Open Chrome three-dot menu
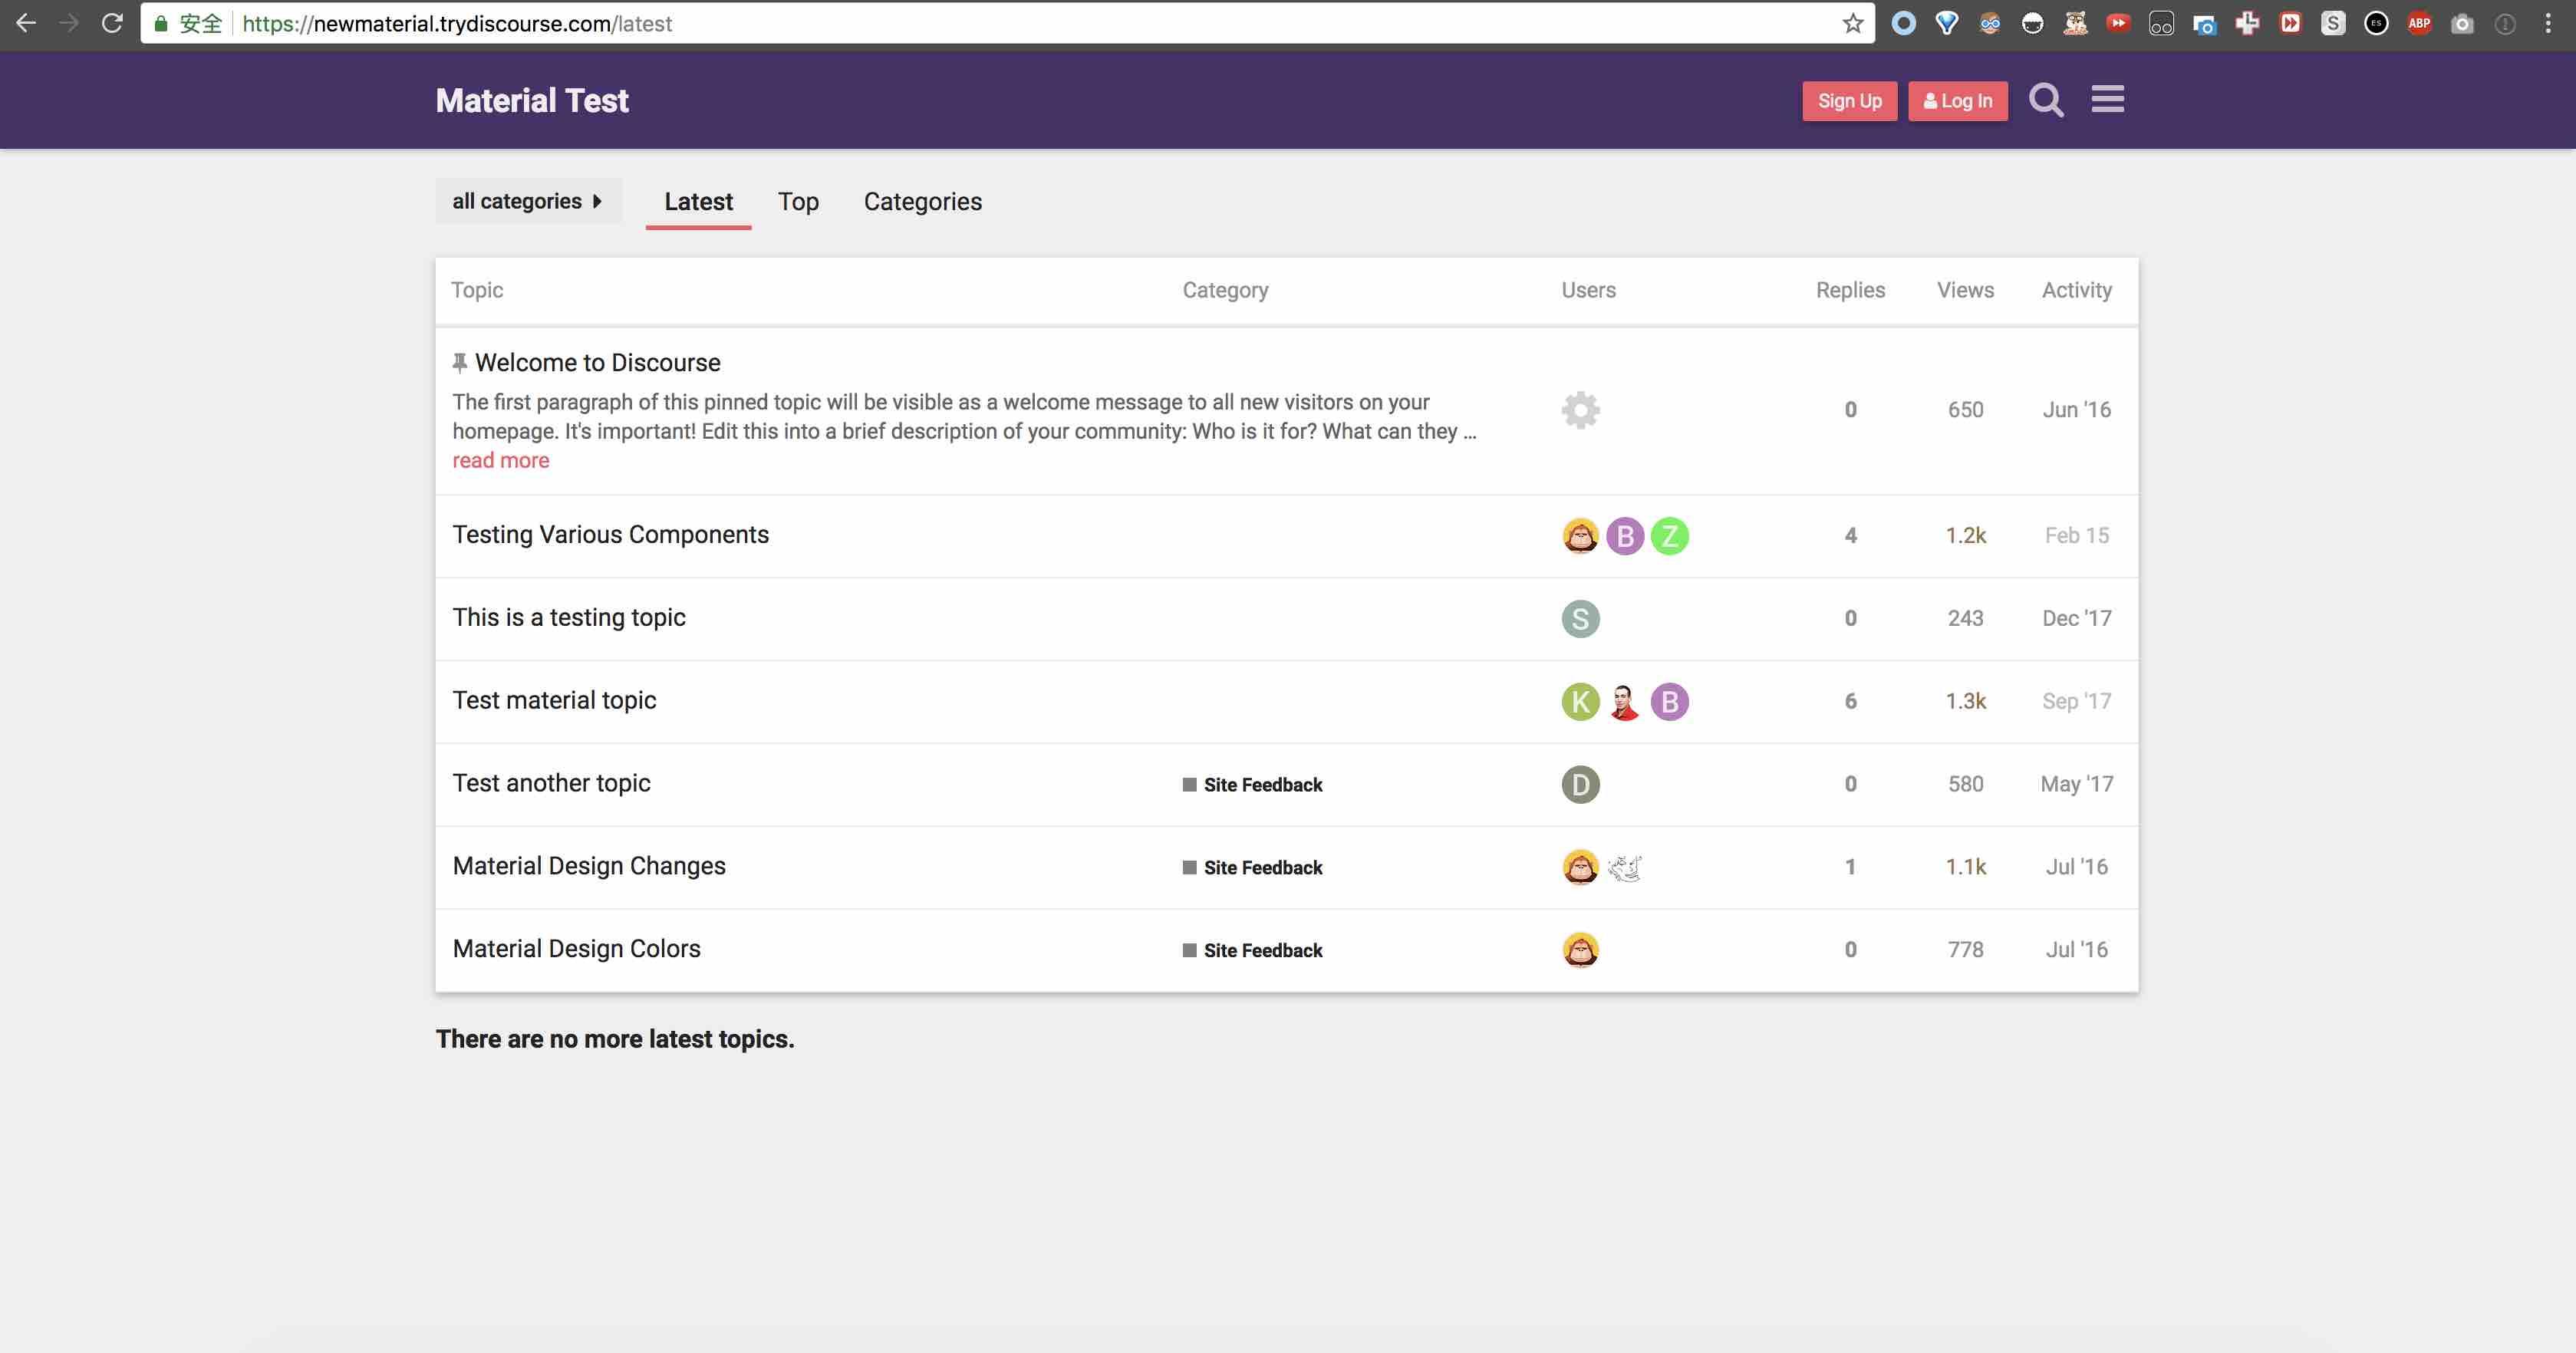2576x1353 pixels. (2547, 23)
